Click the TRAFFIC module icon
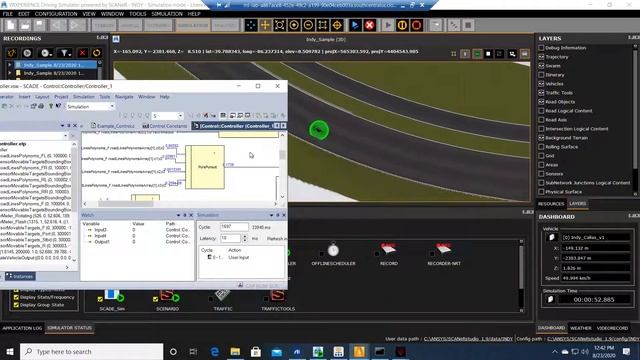Screen dimensions: 640x360 coord(223,296)
